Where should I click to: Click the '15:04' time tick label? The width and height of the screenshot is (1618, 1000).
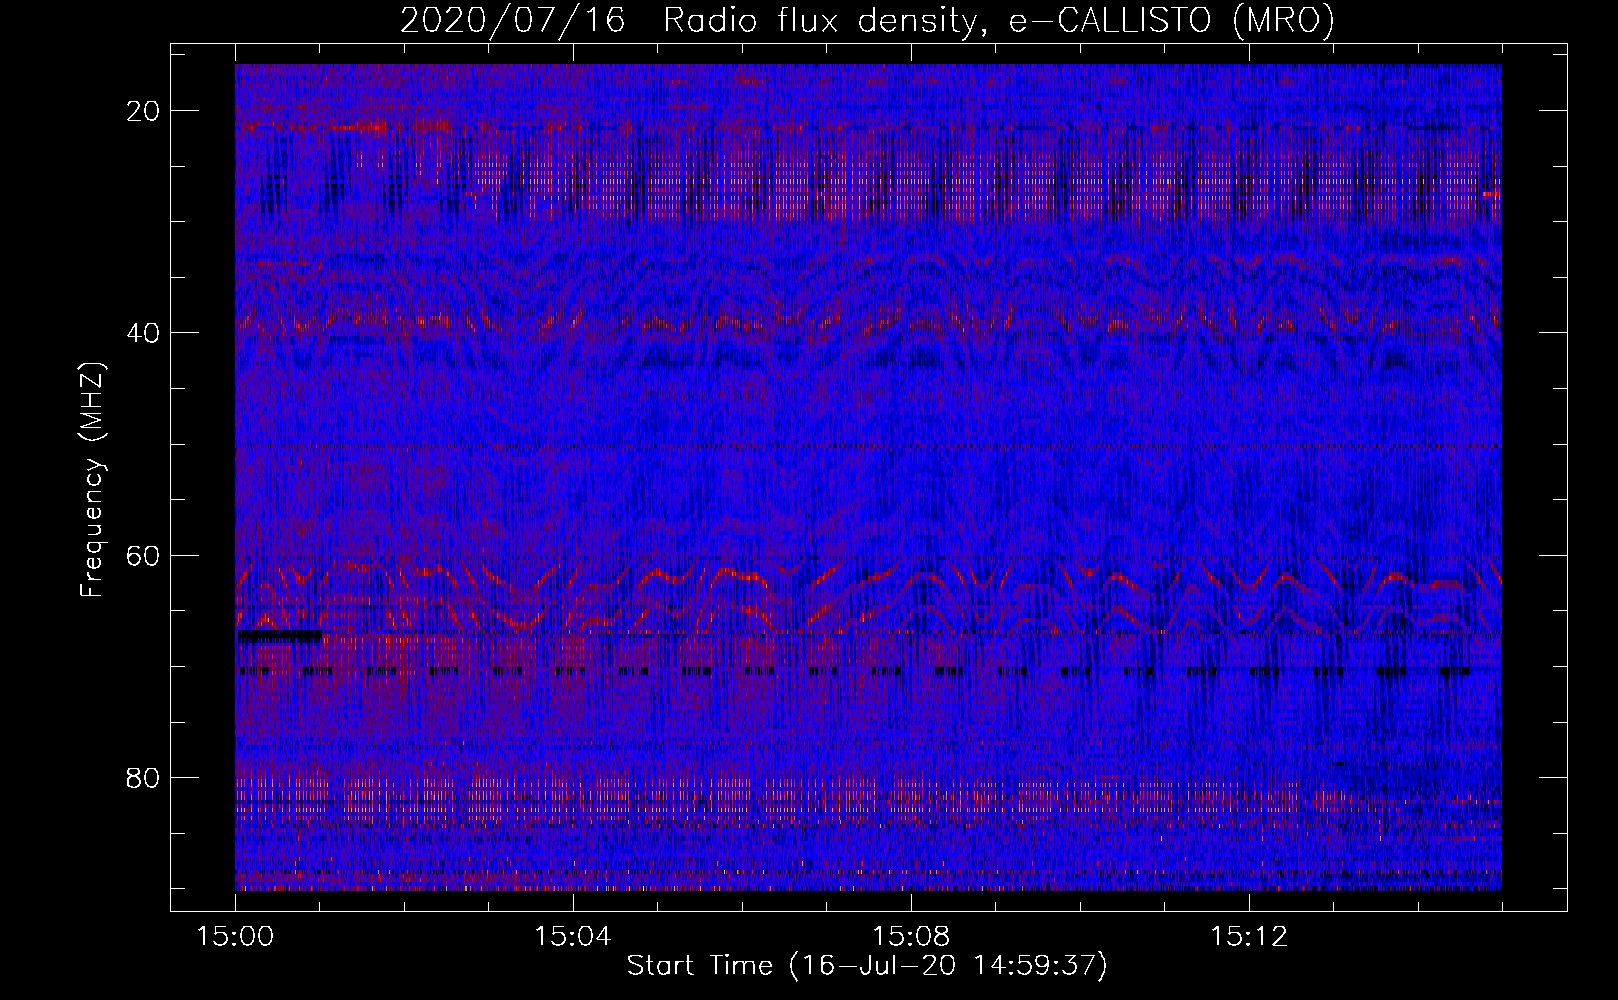pyautogui.click(x=573, y=937)
